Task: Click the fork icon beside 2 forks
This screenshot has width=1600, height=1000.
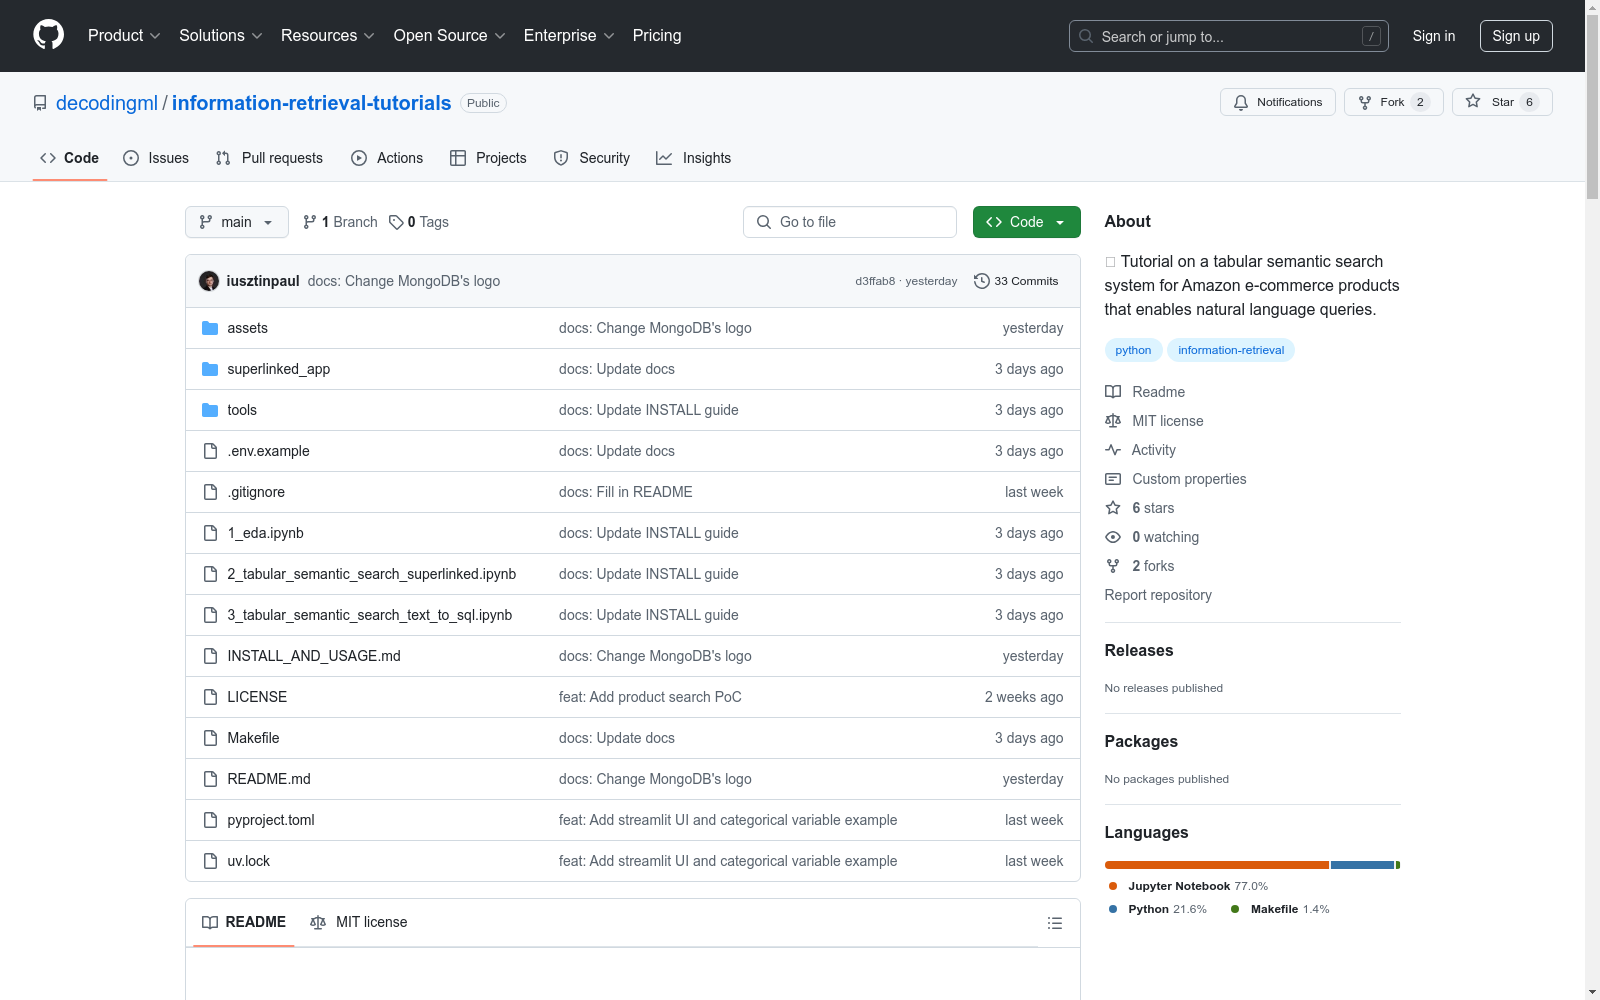Action: 1113,566
